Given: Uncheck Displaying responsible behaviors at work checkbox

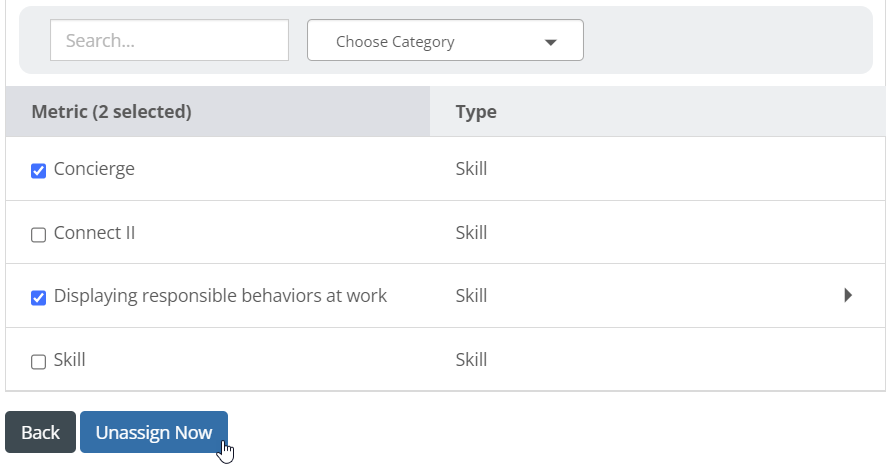Looking at the screenshot, I should coord(38,298).
